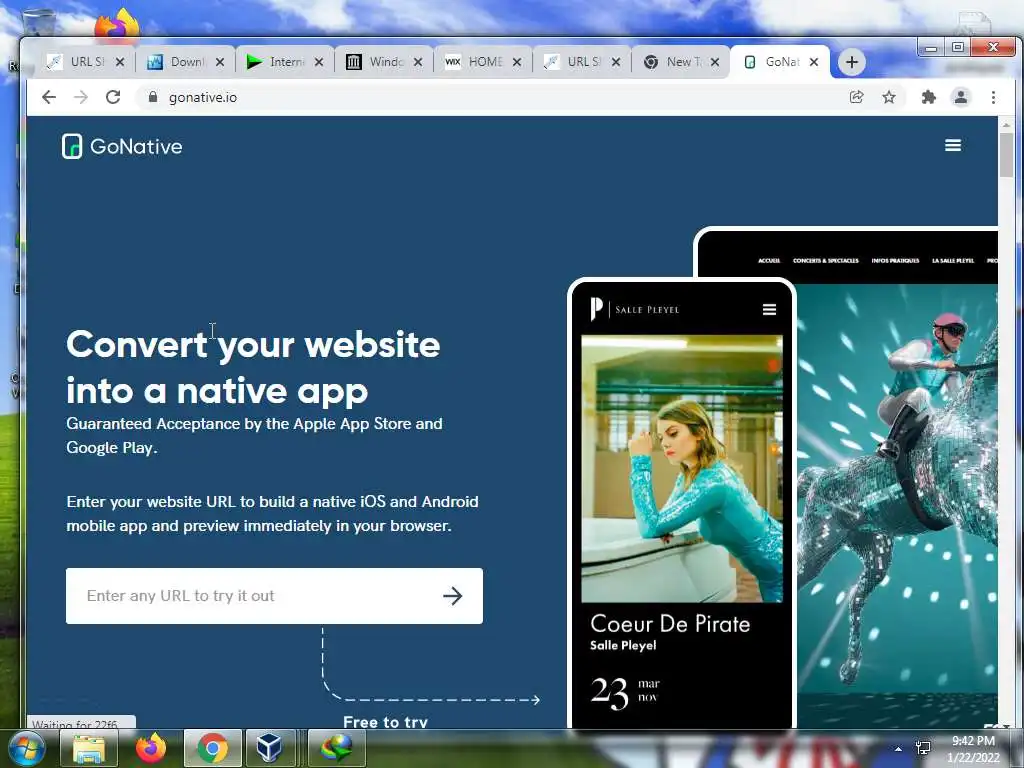
Task: Open Windows Start button
Action: (x=26, y=748)
